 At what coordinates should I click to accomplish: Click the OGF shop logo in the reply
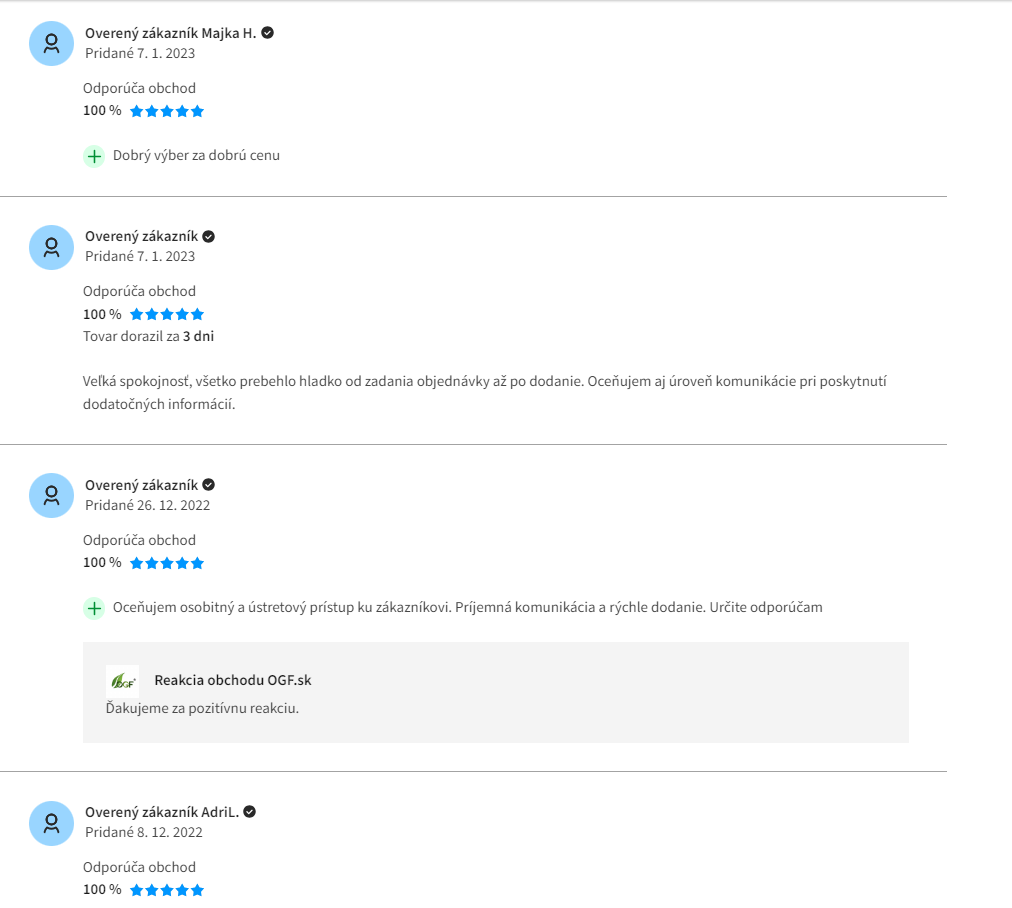tap(122, 681)
